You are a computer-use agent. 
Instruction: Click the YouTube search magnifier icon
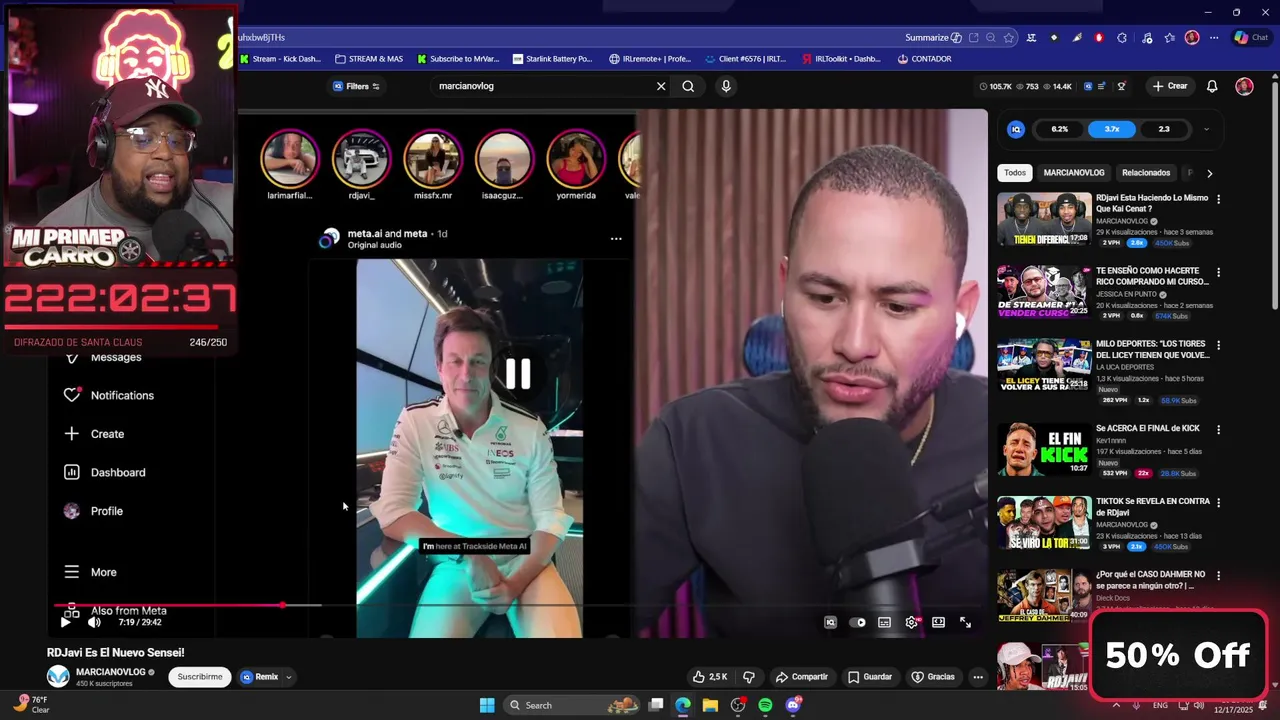(688, 86)
